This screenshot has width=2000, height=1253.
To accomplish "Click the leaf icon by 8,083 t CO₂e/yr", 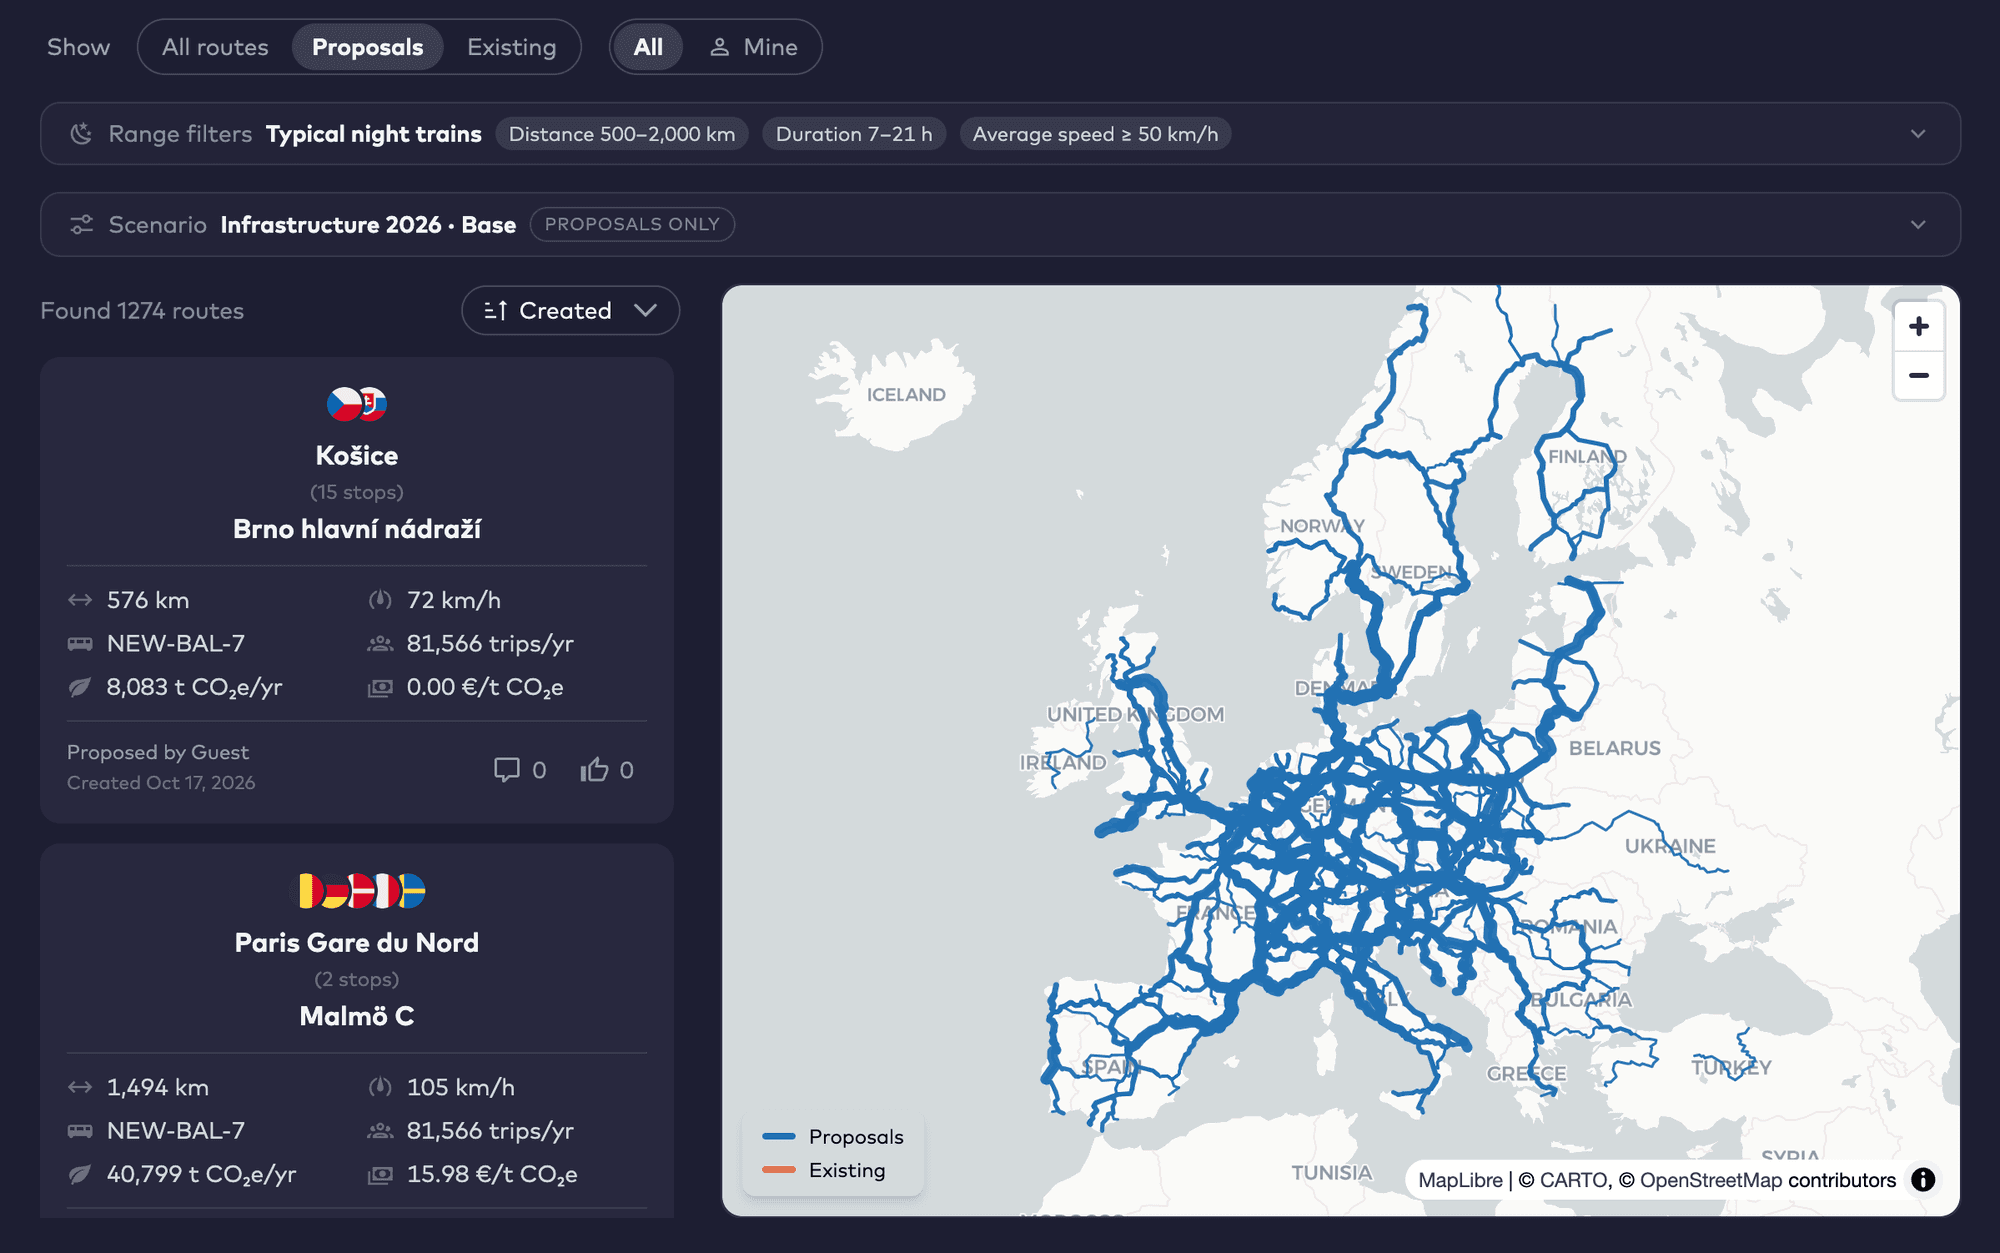I will point(80,687).
